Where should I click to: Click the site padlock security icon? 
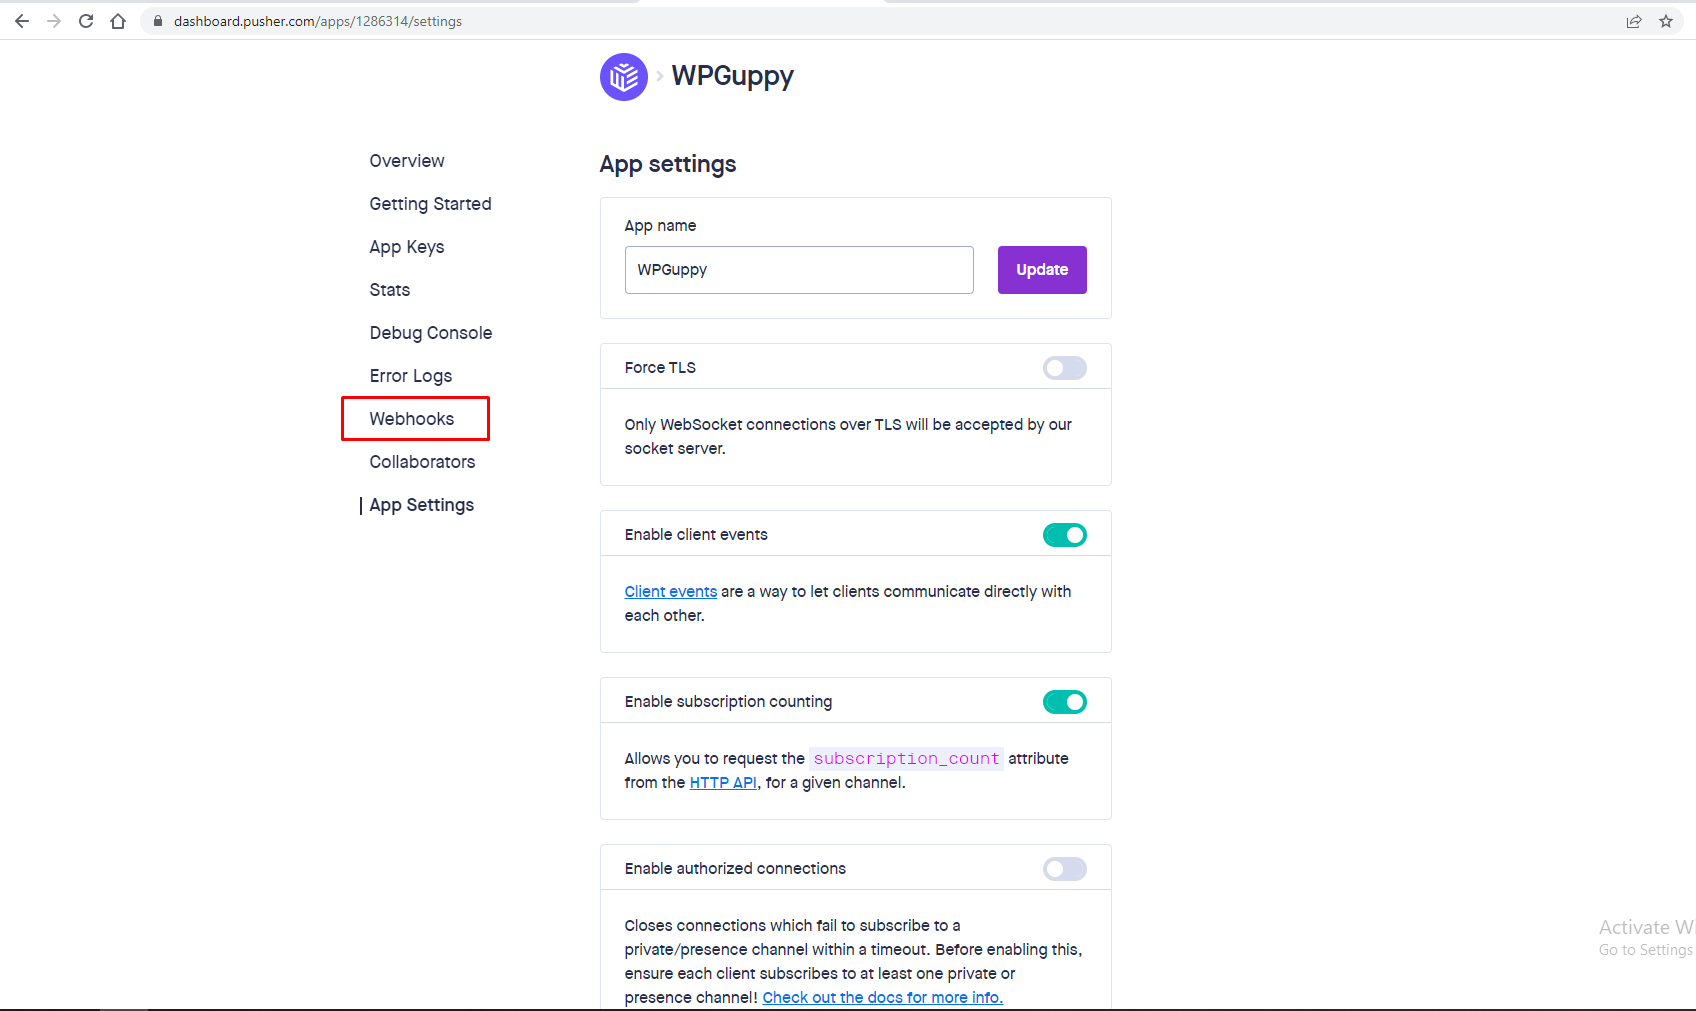pos(157,21)
